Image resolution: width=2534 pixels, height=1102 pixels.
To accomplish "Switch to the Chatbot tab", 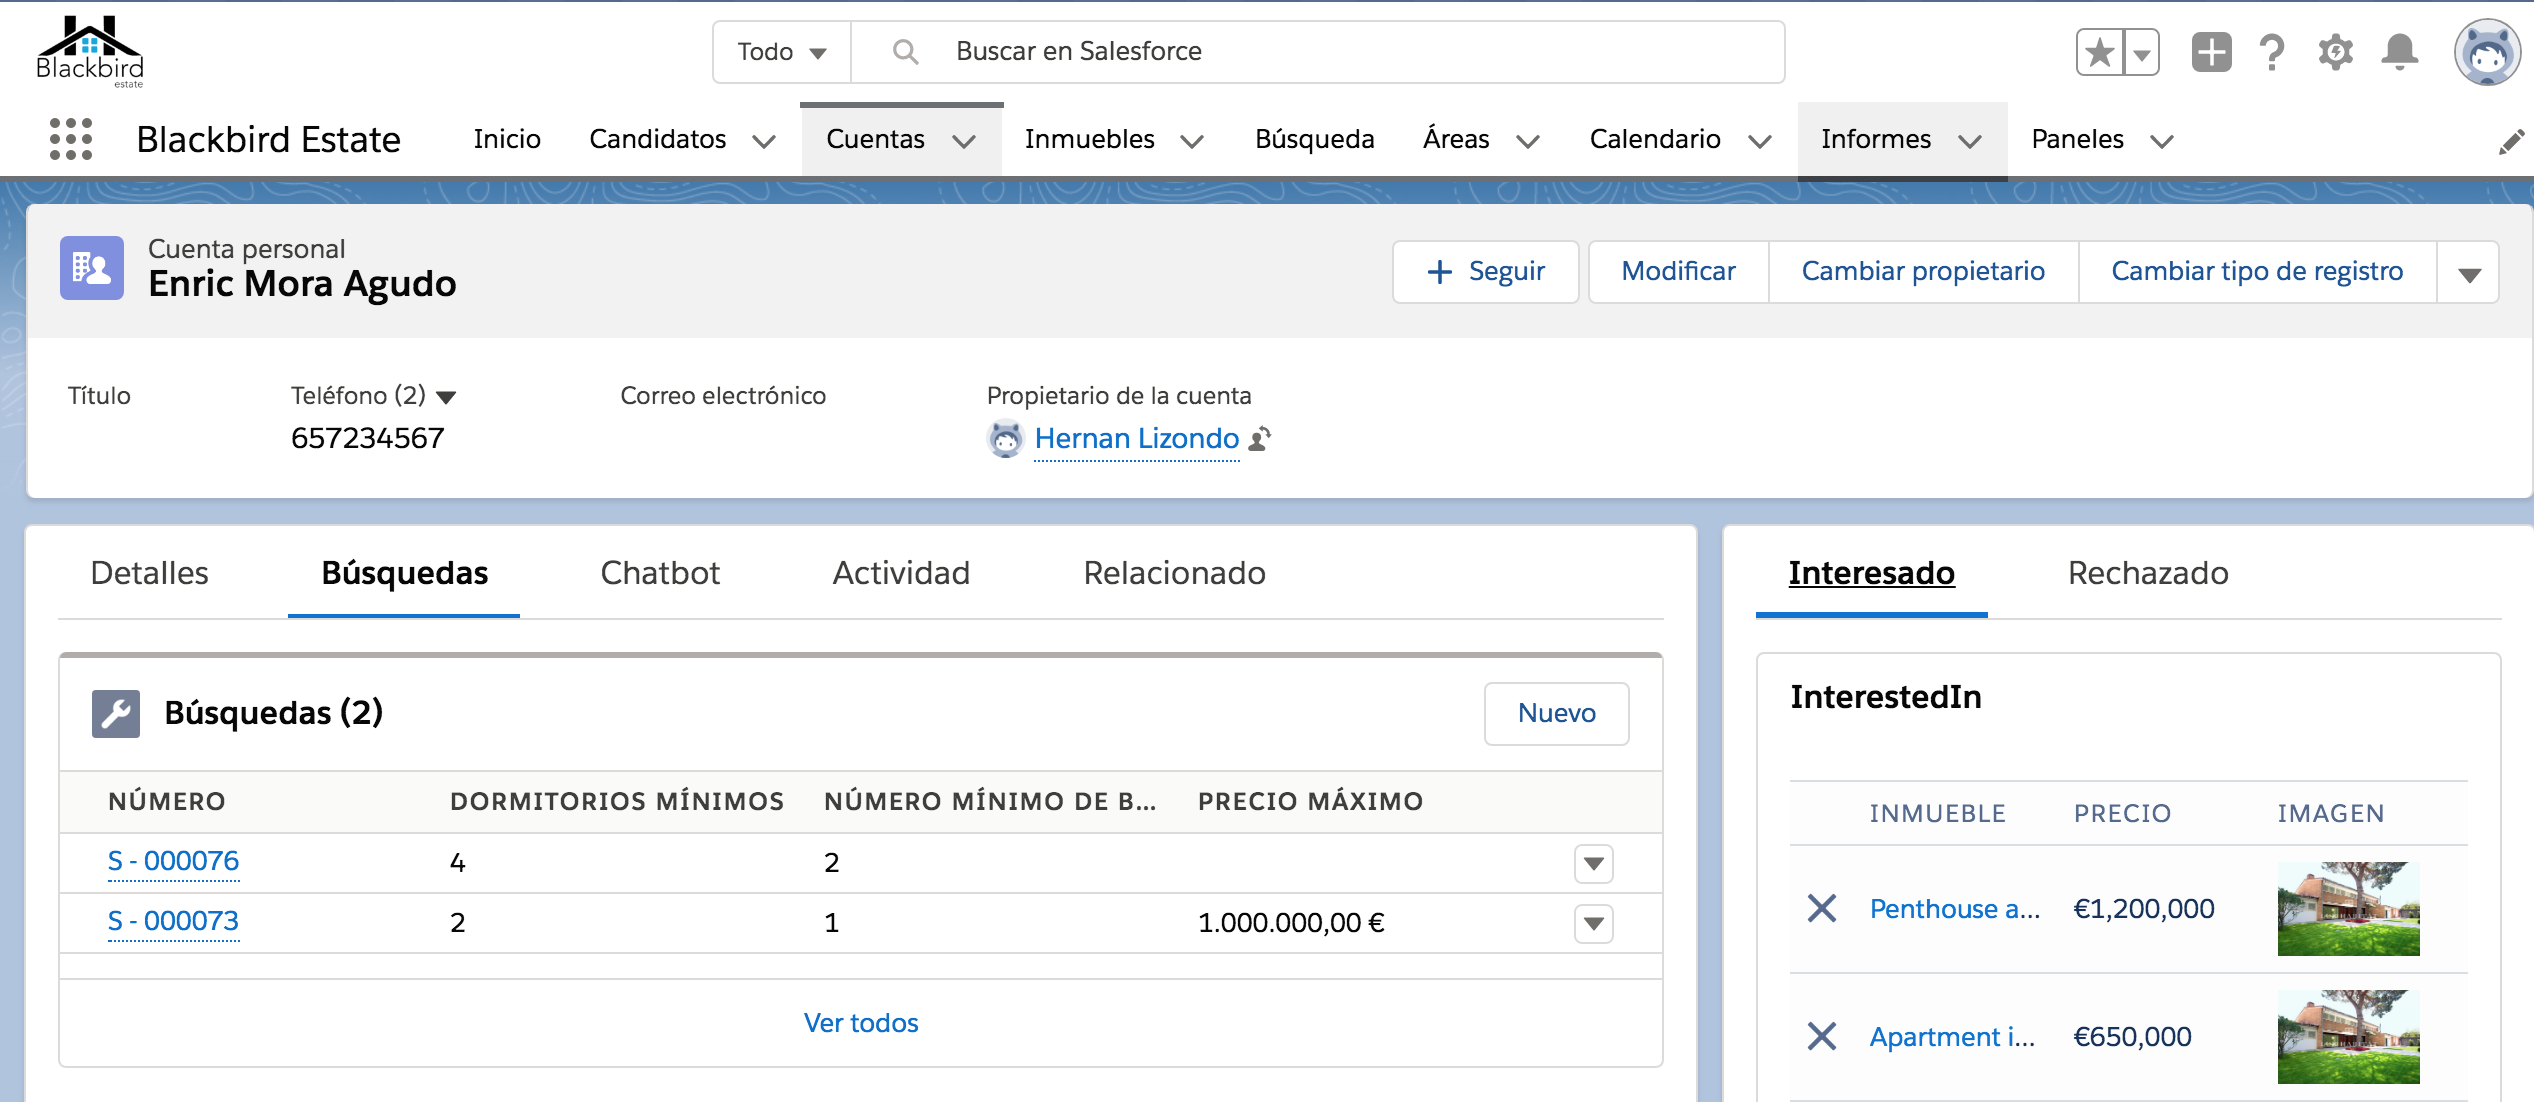I will pos(660,573).
